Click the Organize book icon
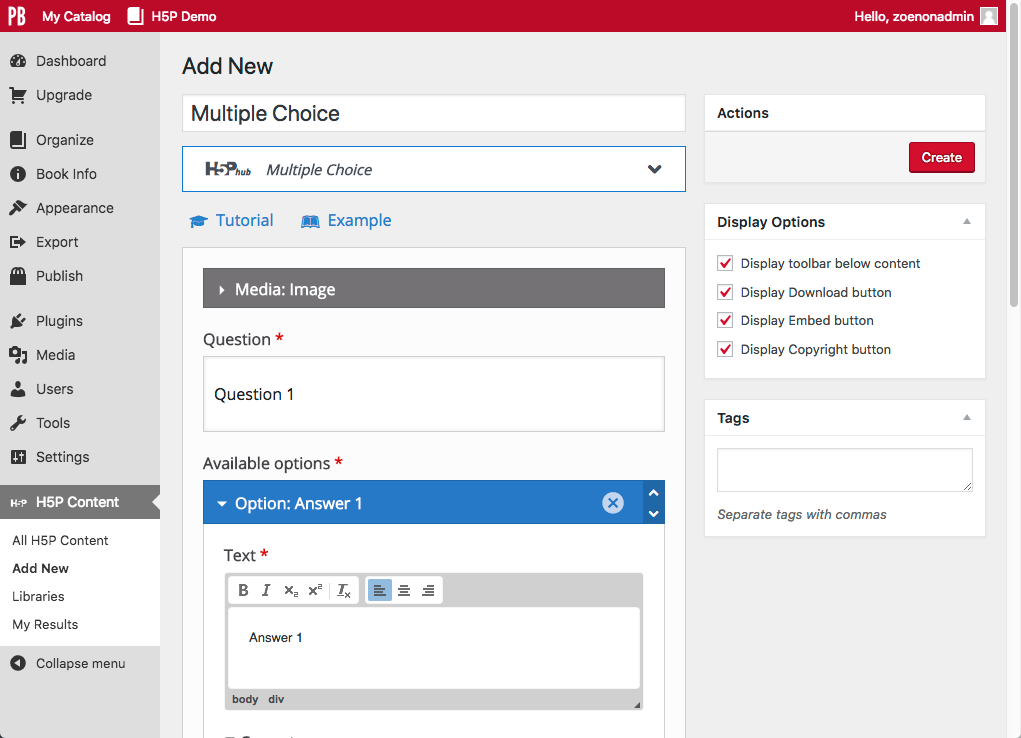The width and height of the screenshot is (1021, 738). tap(18, 140)
